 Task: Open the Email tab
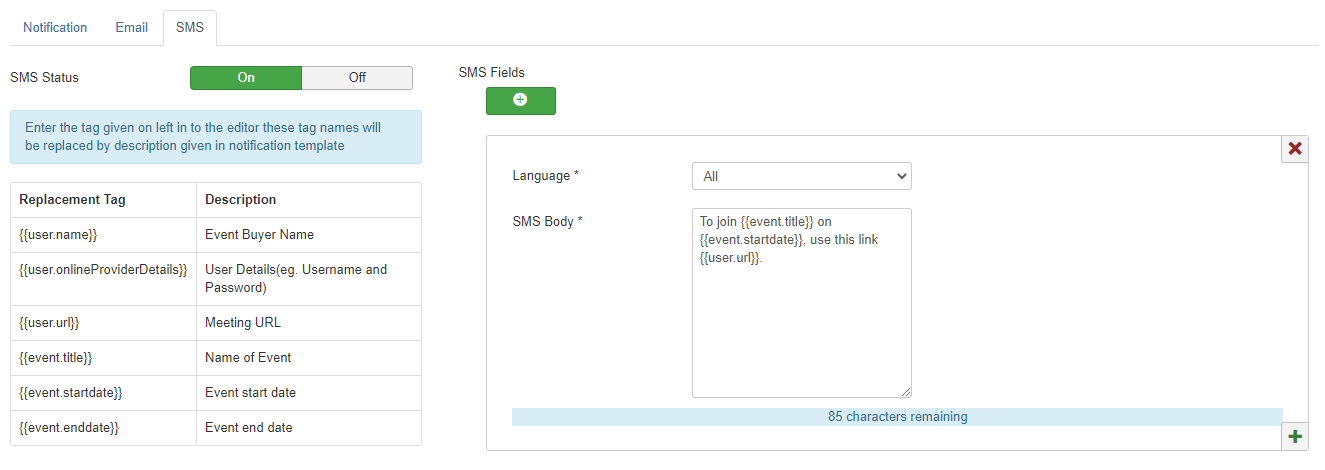131,27
